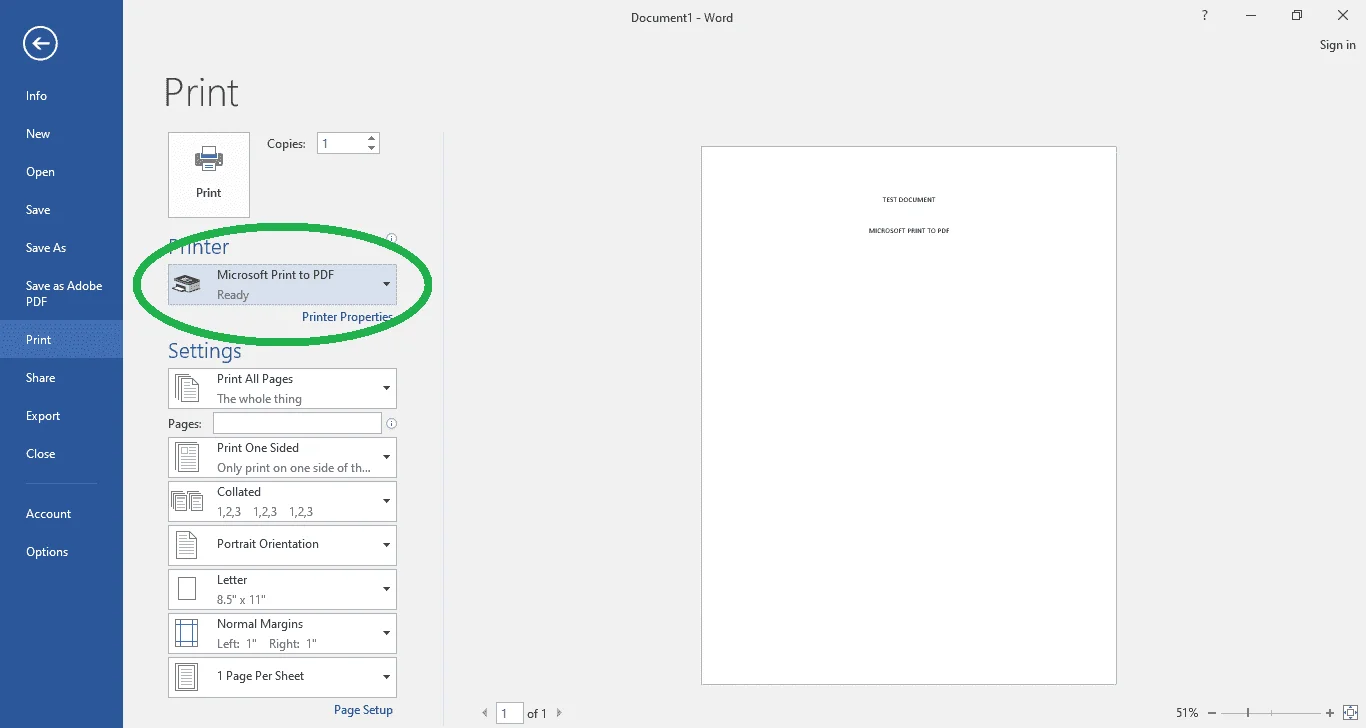Open the Collated dropdown

point(282,501)
